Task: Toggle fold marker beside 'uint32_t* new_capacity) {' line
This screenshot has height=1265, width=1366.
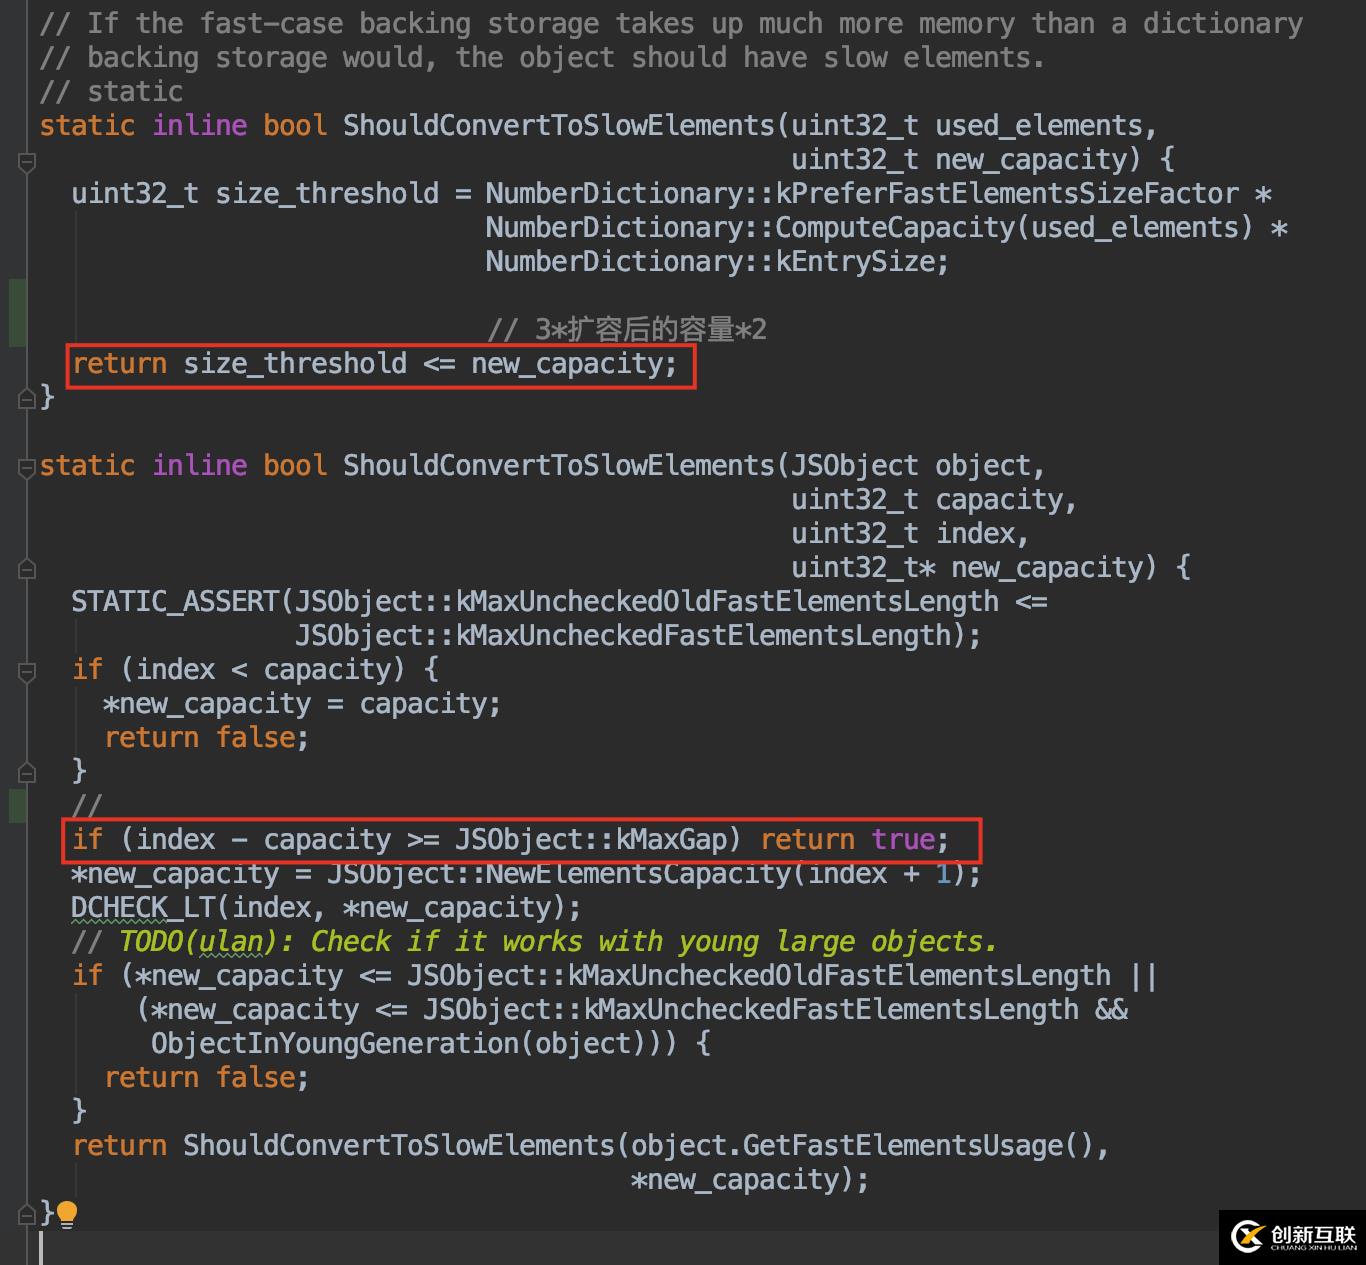Action: (27, 568)
